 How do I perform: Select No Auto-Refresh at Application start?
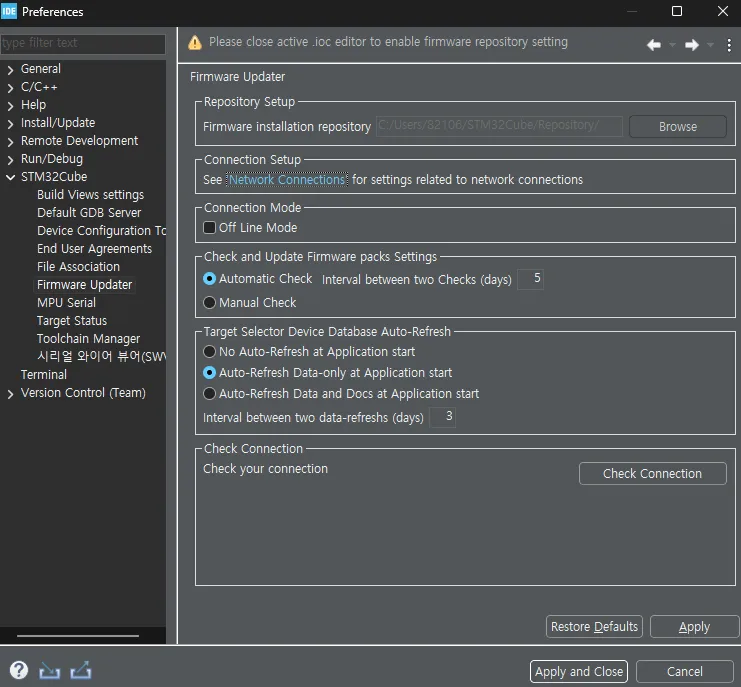coord(210,352)
